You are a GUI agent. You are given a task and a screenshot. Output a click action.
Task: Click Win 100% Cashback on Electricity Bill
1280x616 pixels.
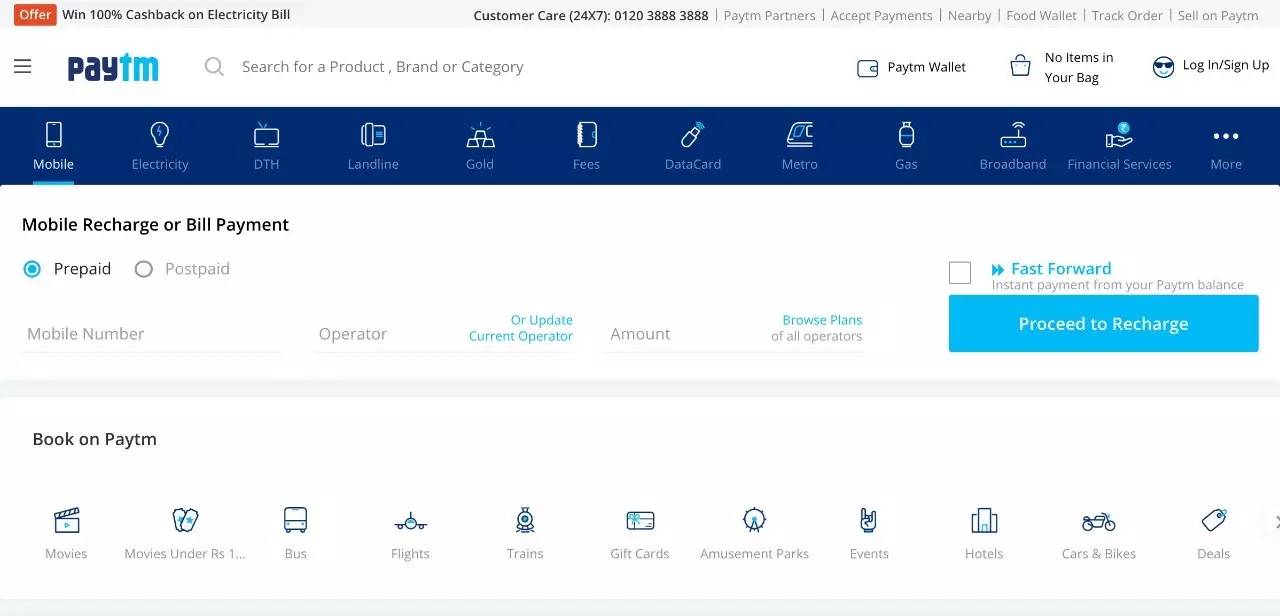point(176,15)
